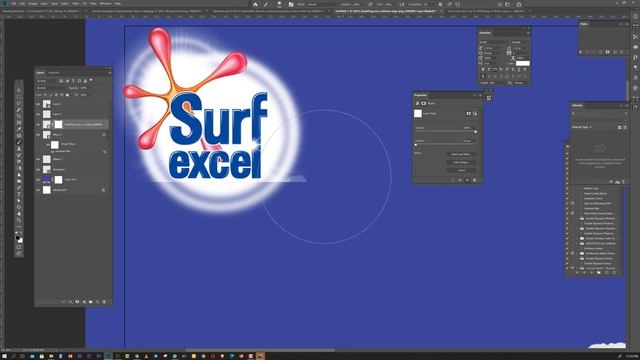Click the Home icon in options bar

click(255, 4)
